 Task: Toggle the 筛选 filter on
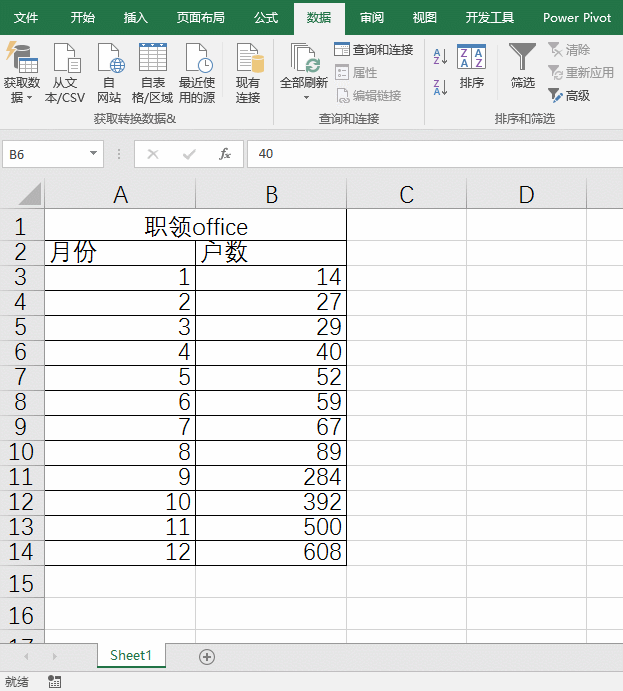coord(522,68)
